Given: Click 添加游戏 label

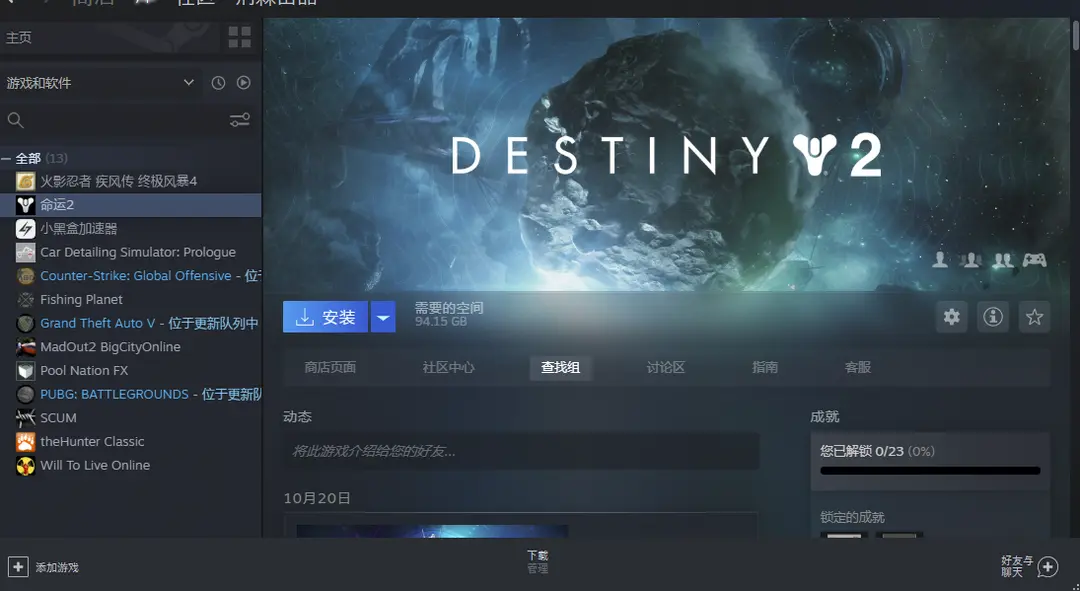Looking at the screenshot, I should (x=57, y=568).
